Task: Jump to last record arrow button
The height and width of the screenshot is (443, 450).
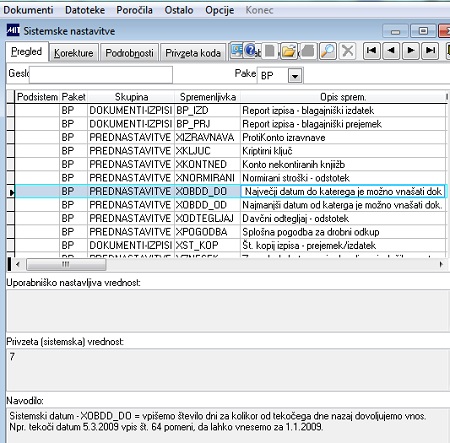Action: (x=430, y=51)
